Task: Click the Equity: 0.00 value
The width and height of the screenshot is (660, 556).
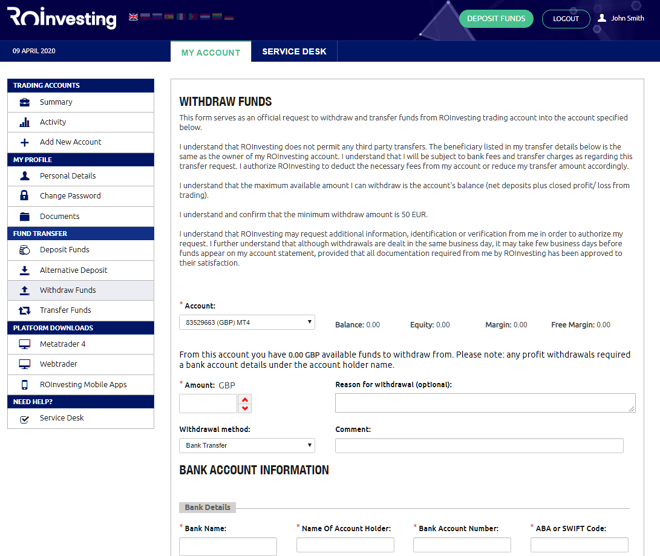Action: (x=430, y=325)
